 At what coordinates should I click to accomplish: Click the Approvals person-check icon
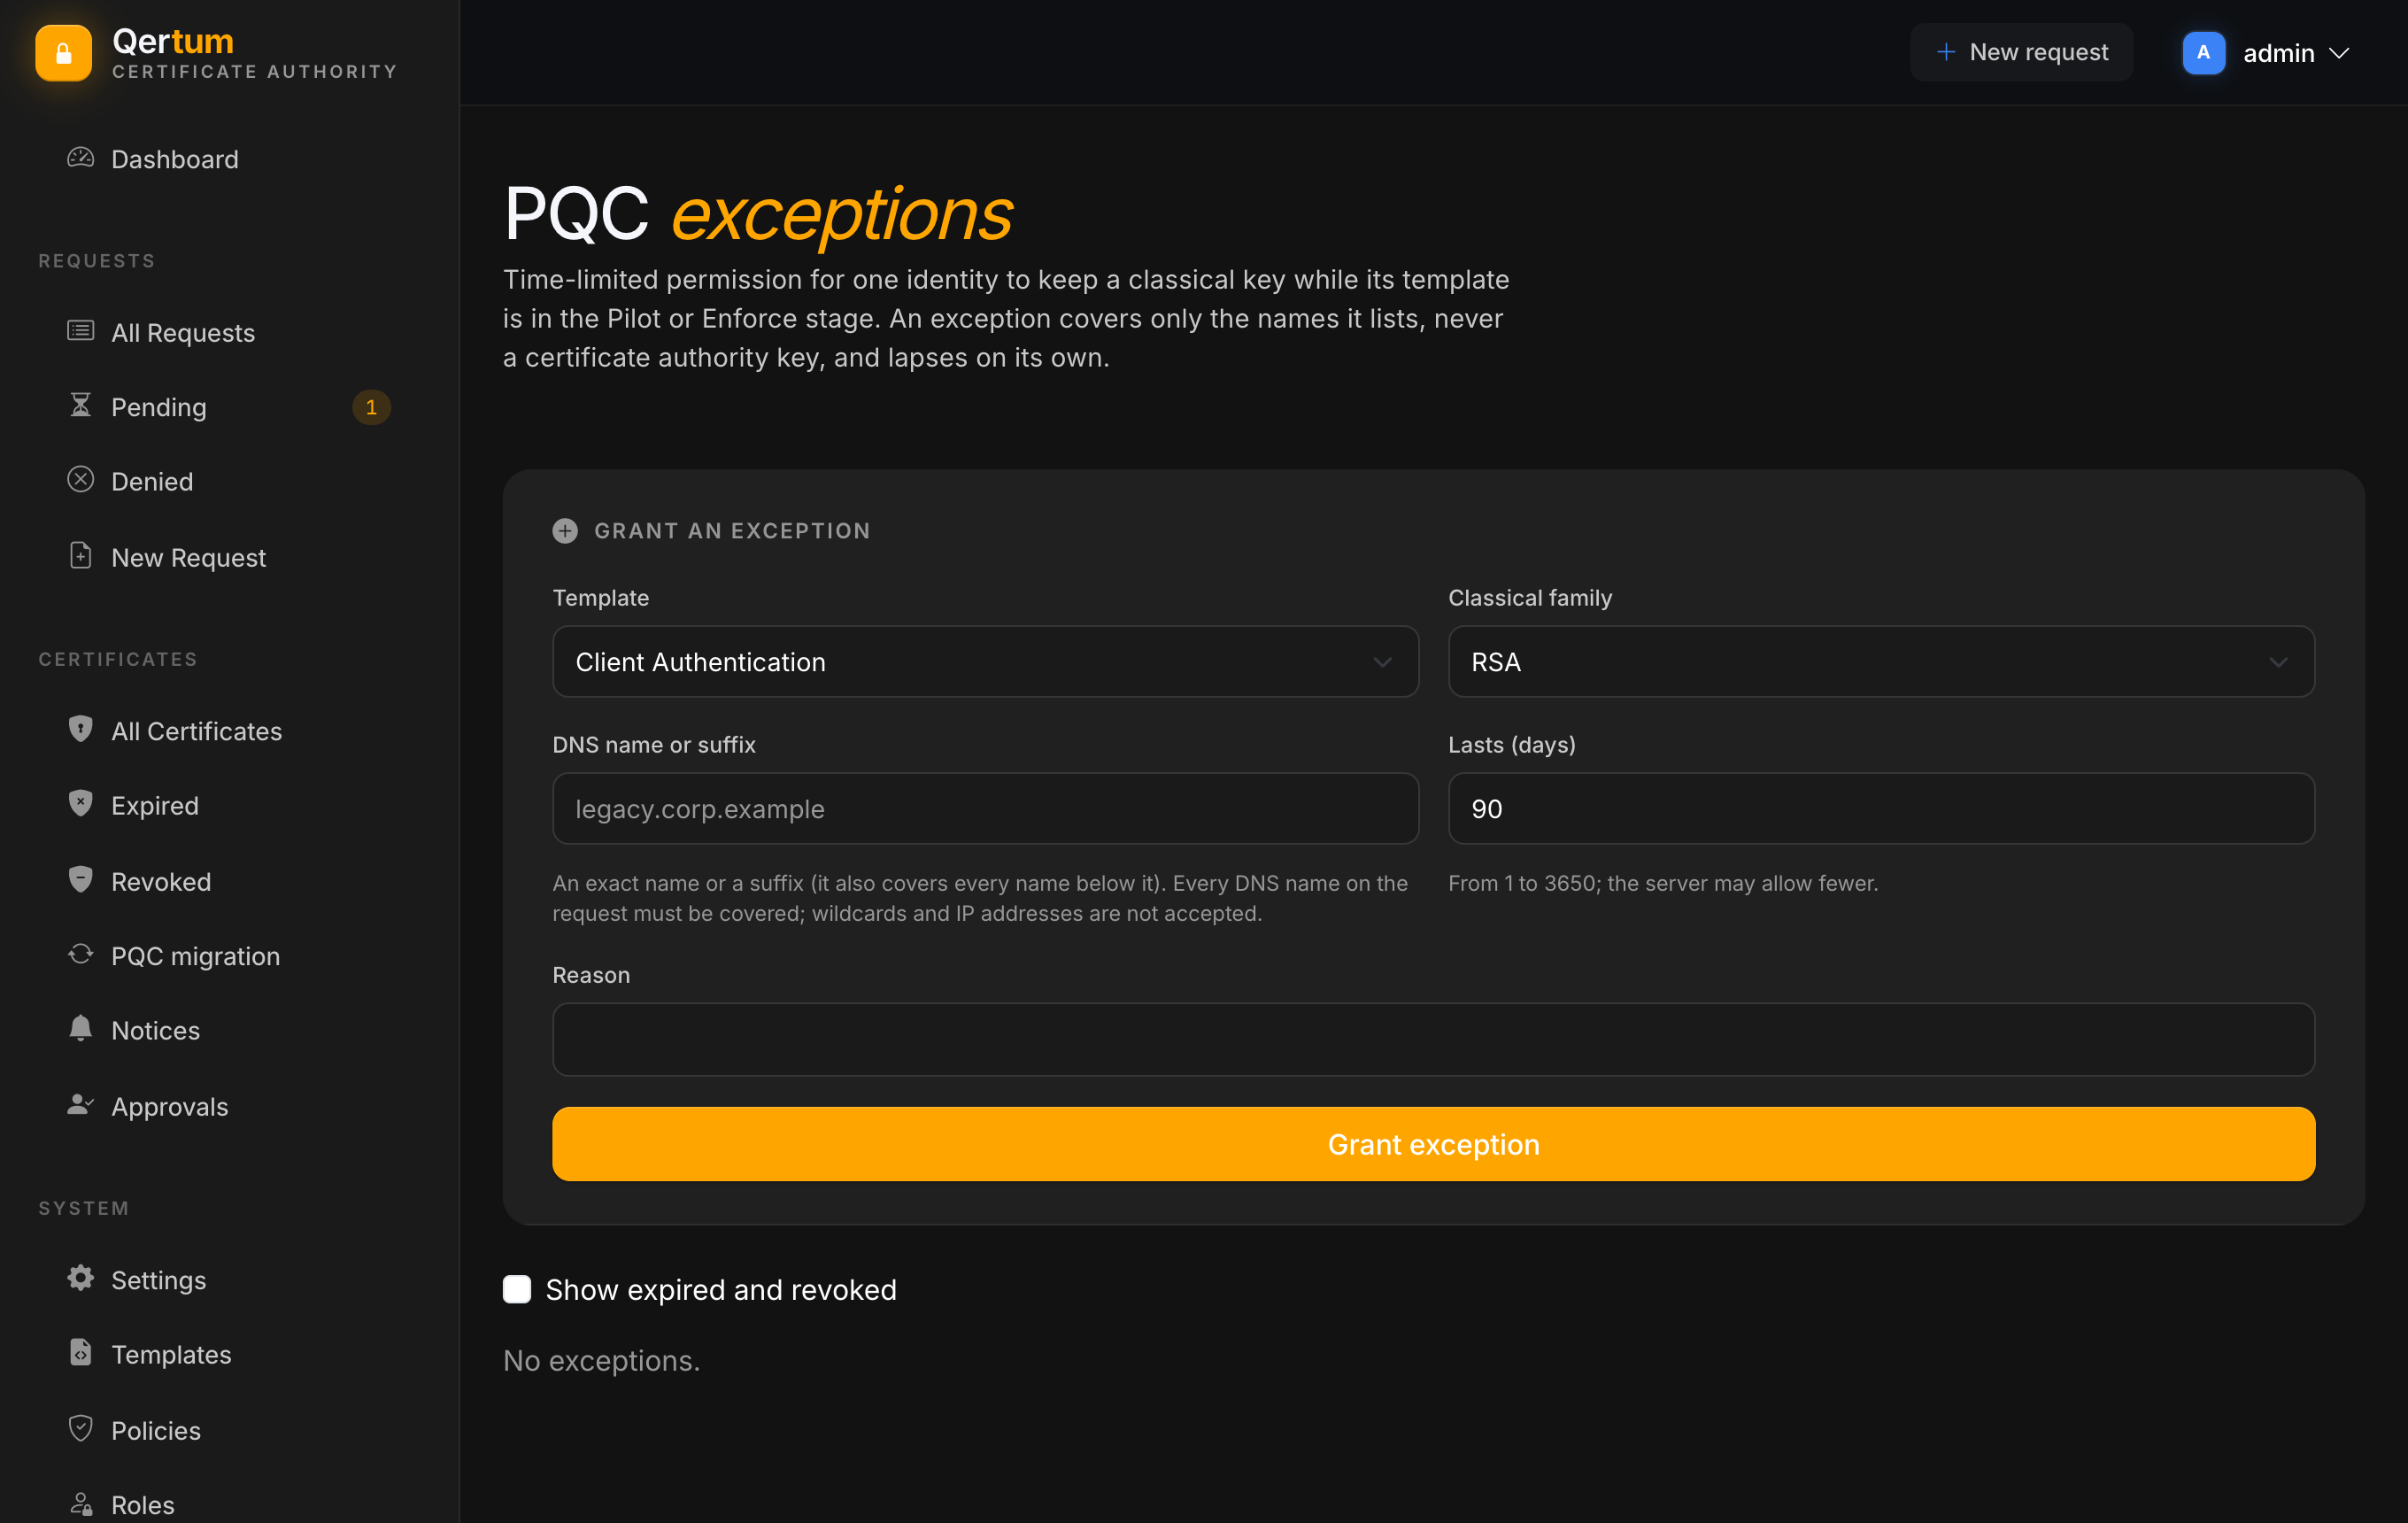(80, 1105)
